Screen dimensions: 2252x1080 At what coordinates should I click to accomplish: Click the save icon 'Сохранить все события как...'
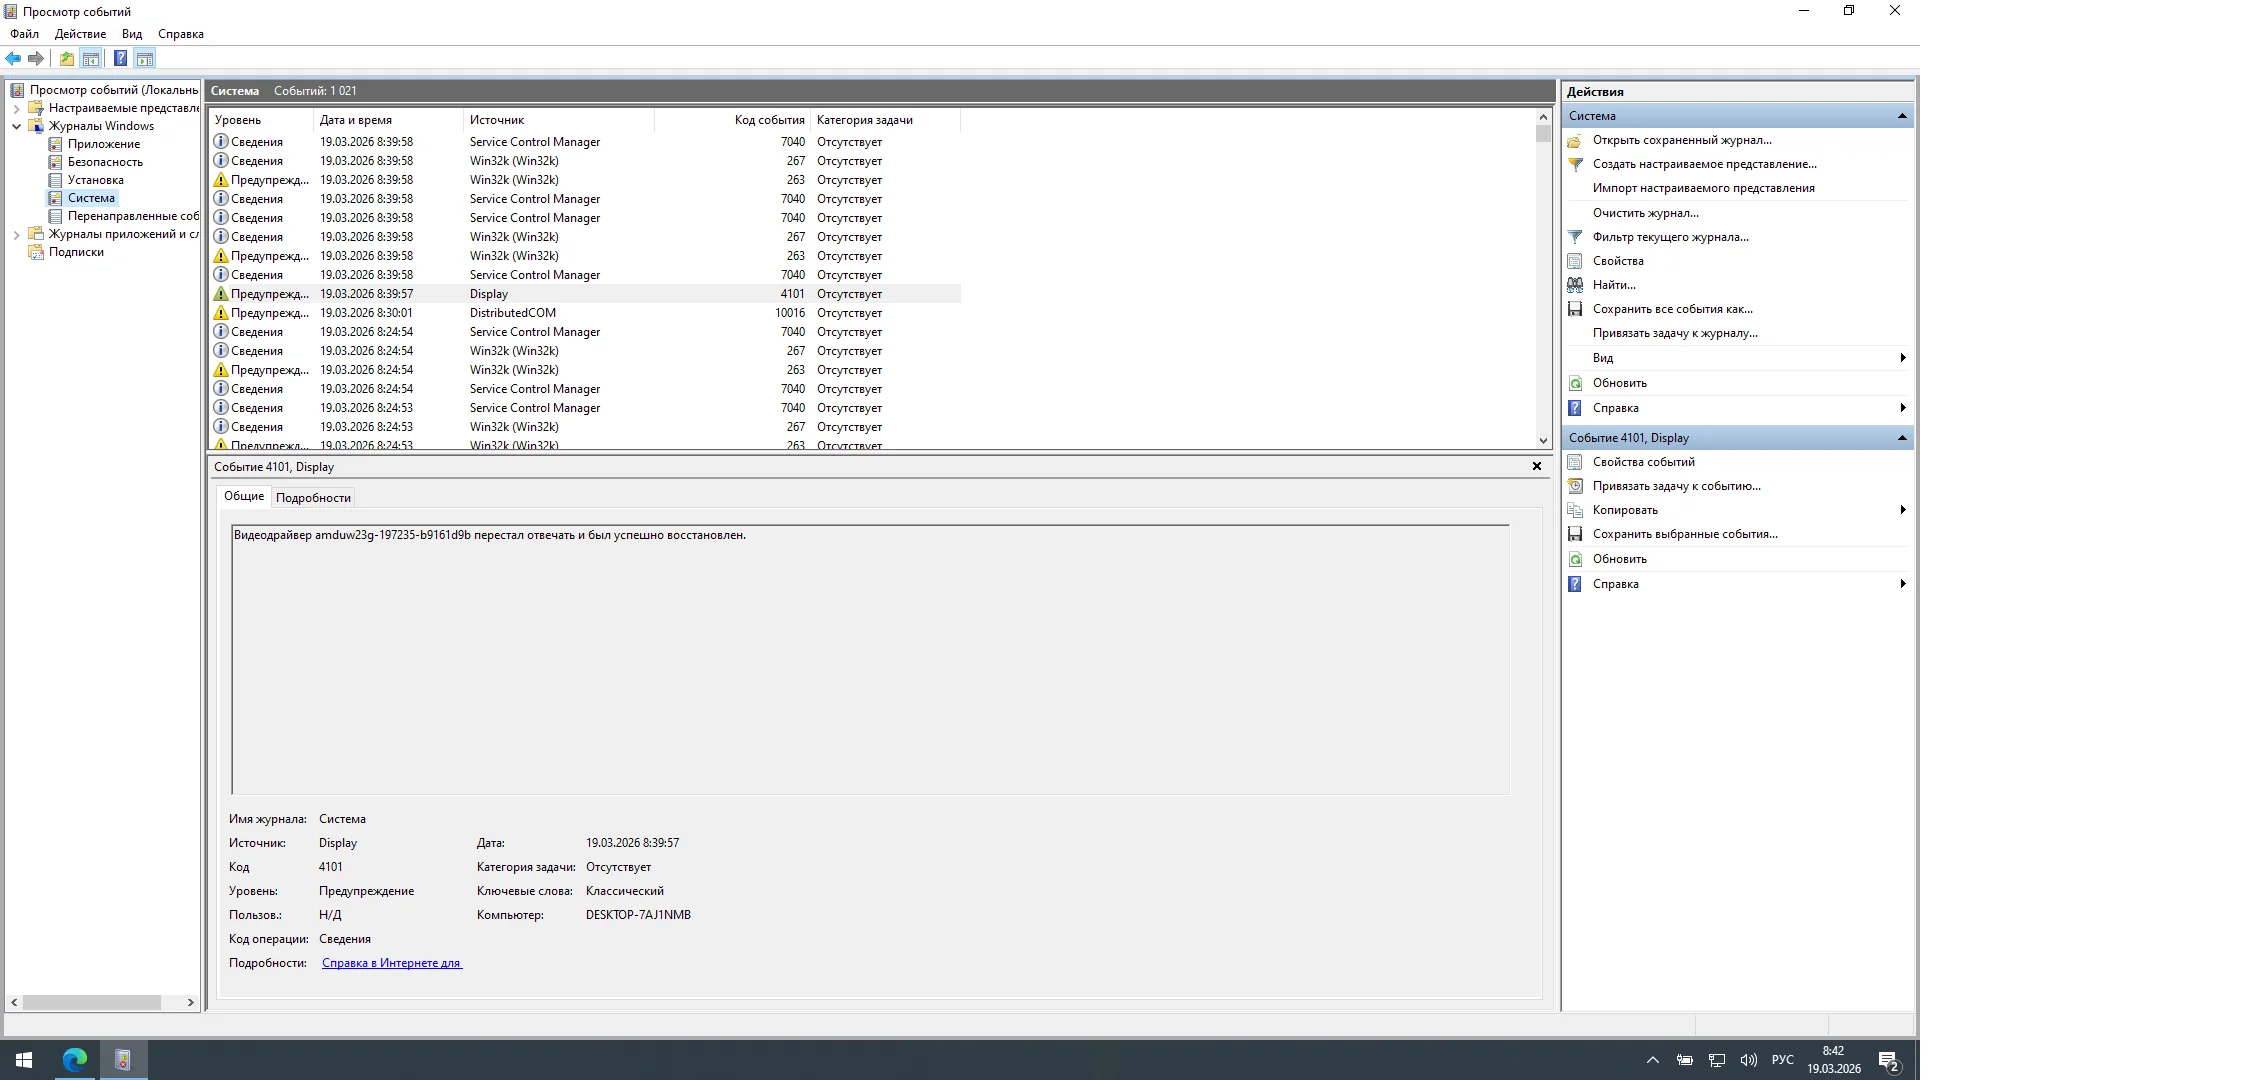(1575, 309)
